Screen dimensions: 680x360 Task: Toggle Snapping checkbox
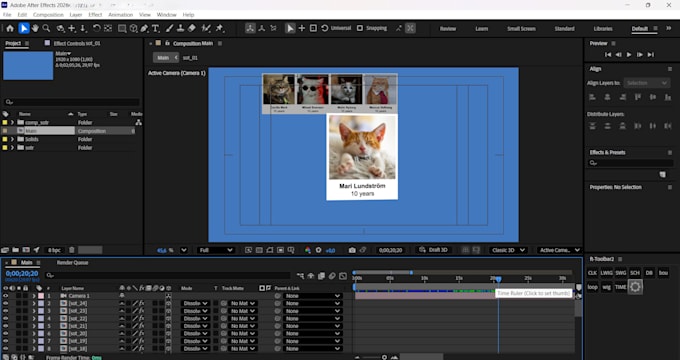tap(360, 28)
